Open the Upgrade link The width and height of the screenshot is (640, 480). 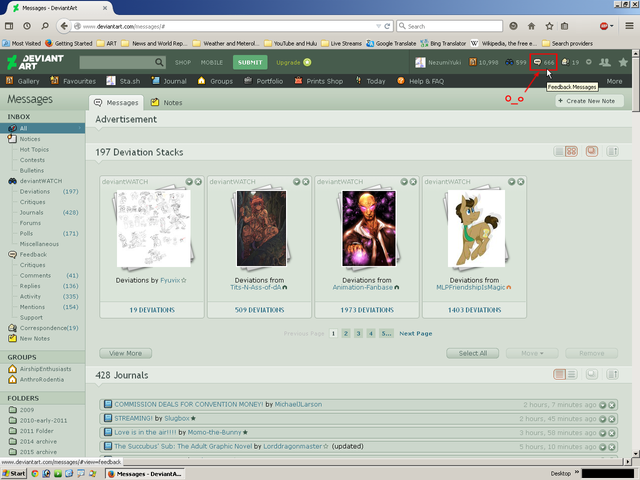[293, 62]
